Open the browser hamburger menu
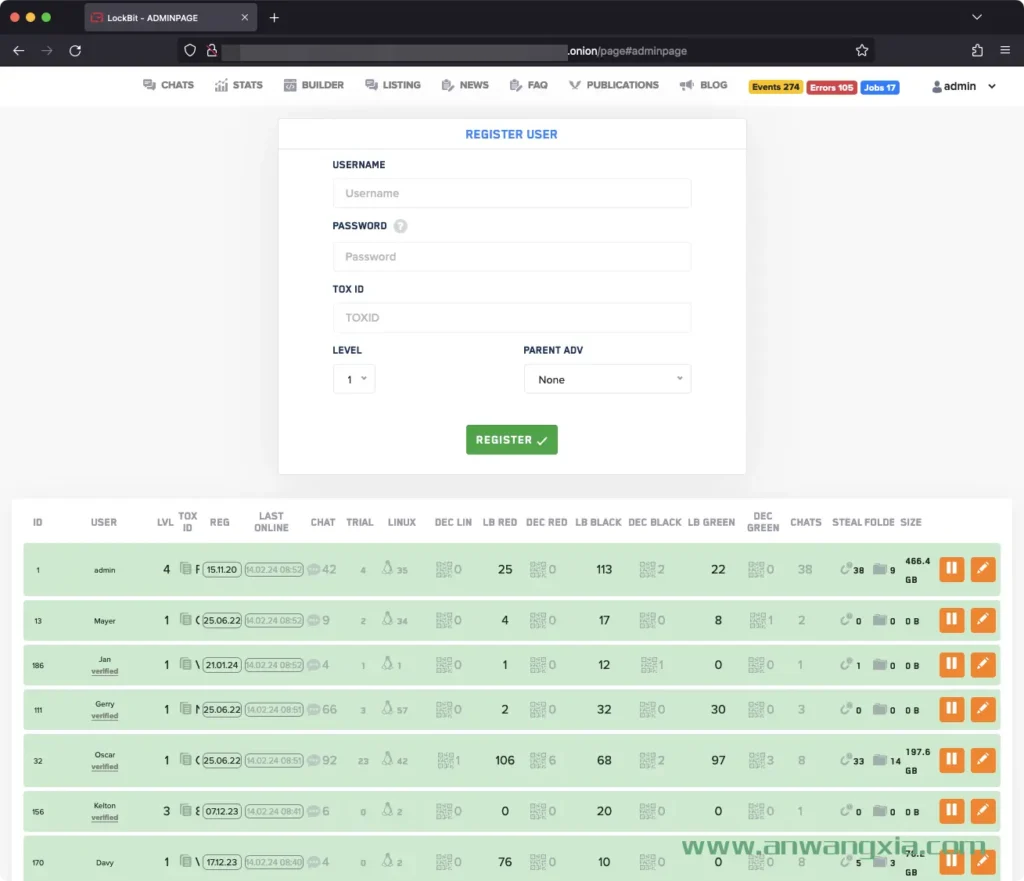This screenshot has width=1024, height=881. [x=1005, y=50]
